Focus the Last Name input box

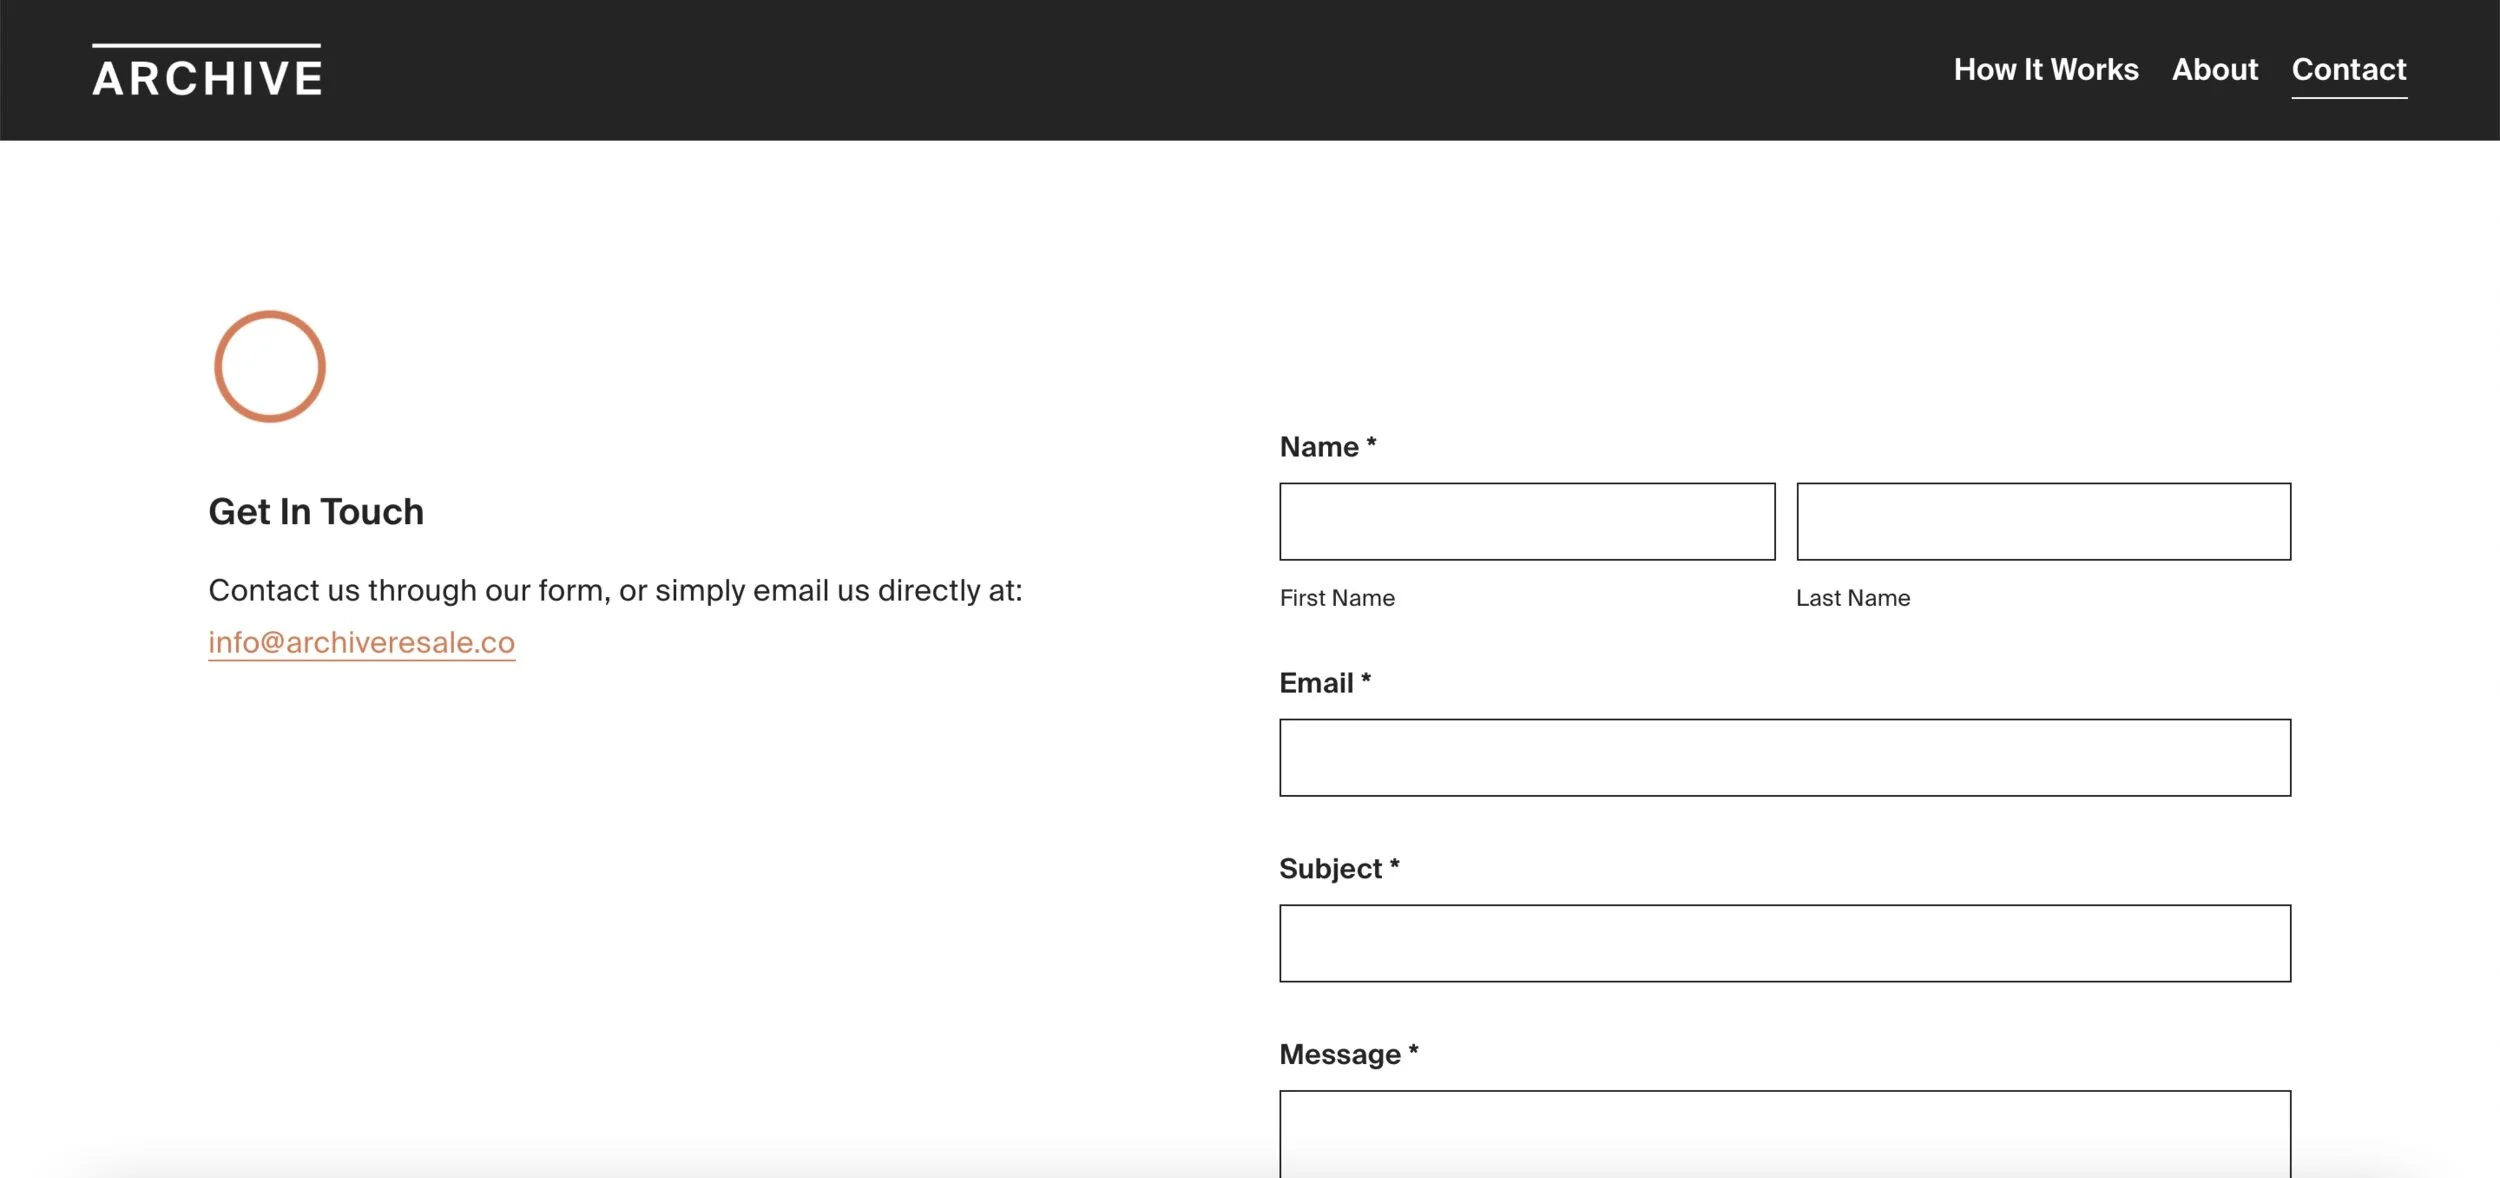(2042, 522)
